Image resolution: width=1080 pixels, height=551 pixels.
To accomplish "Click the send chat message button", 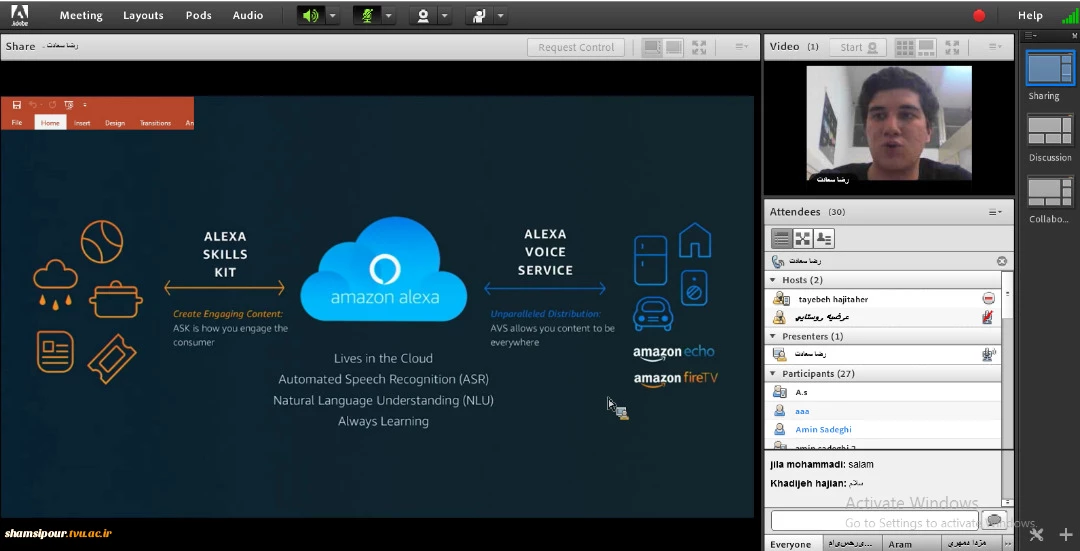I will point(993,520).
